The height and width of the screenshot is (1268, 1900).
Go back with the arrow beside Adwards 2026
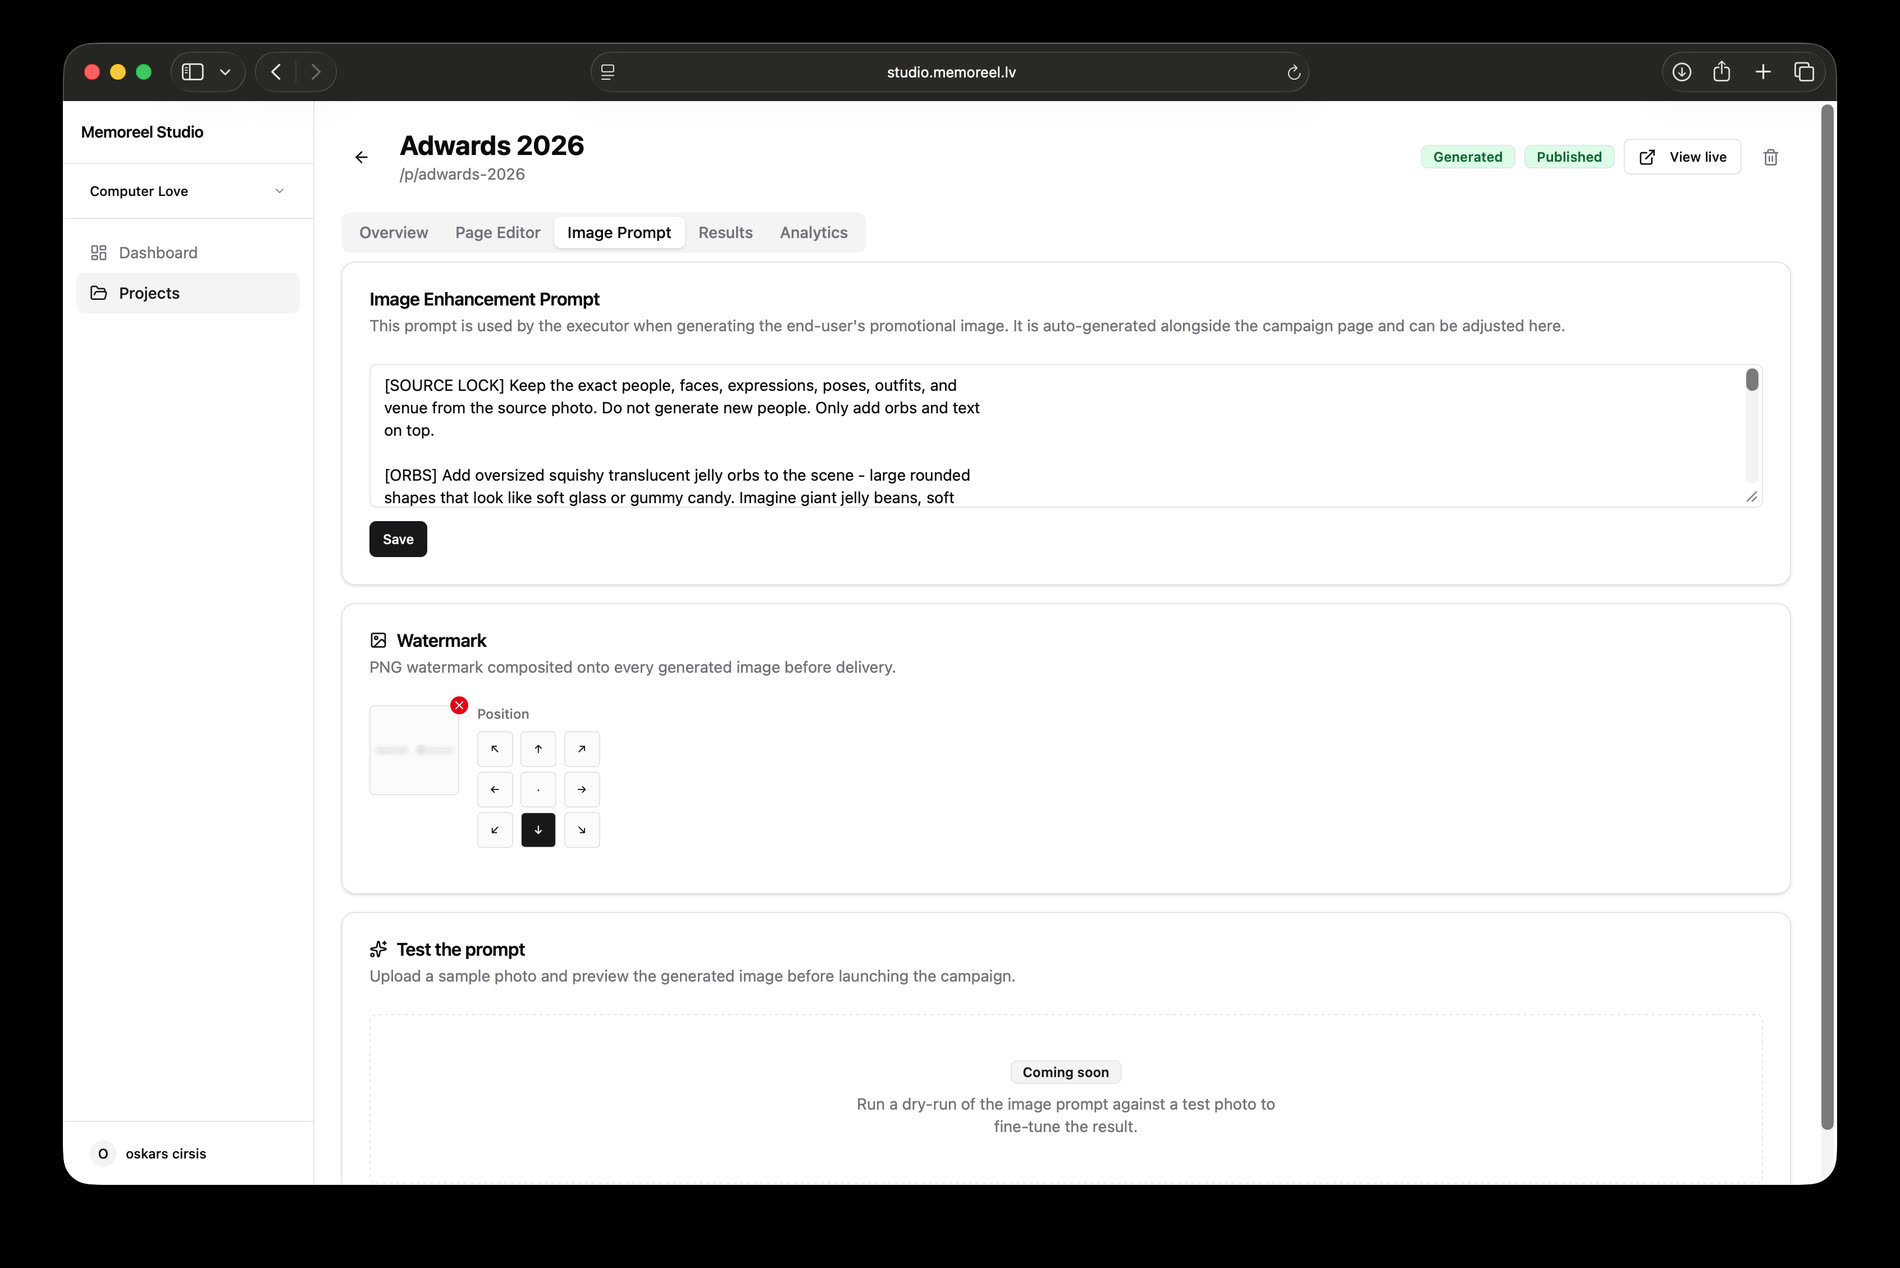tap(361, 157)
